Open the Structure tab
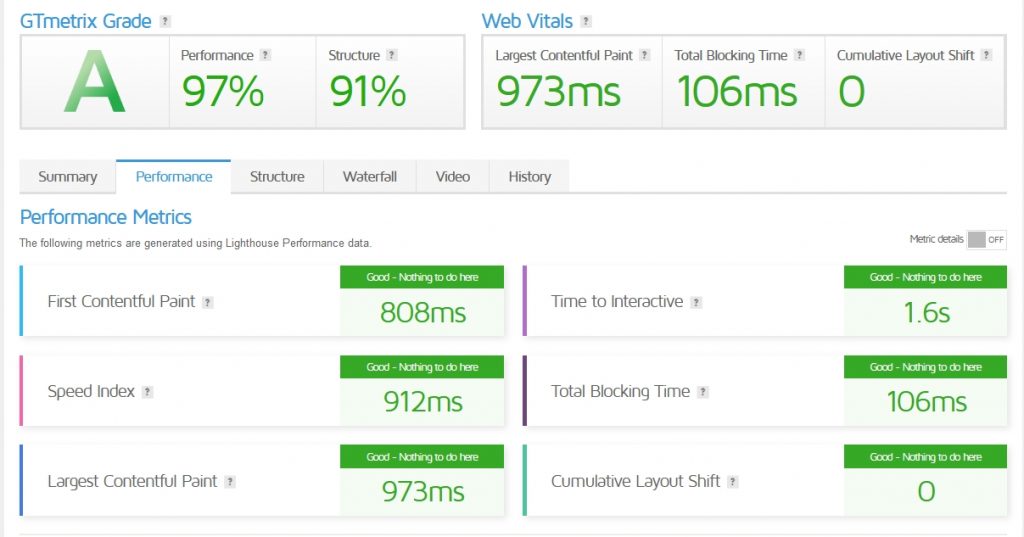The width and height of the screenshot is (1024, 537). [277, 177]
